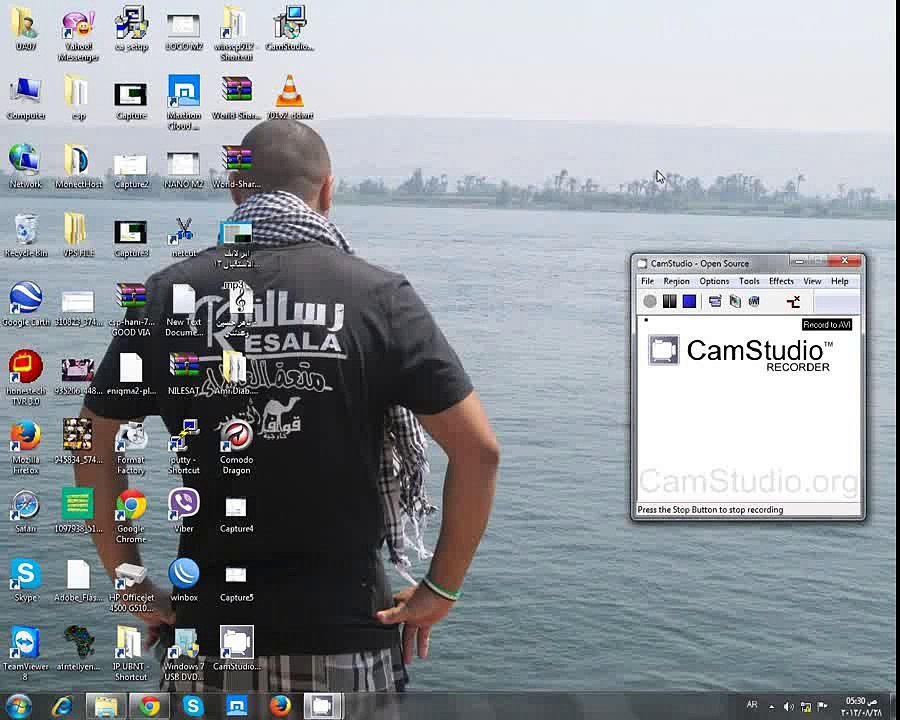Open Firefox from the taskbar
Screen dimensions: 900x720
tap(280, 706)
